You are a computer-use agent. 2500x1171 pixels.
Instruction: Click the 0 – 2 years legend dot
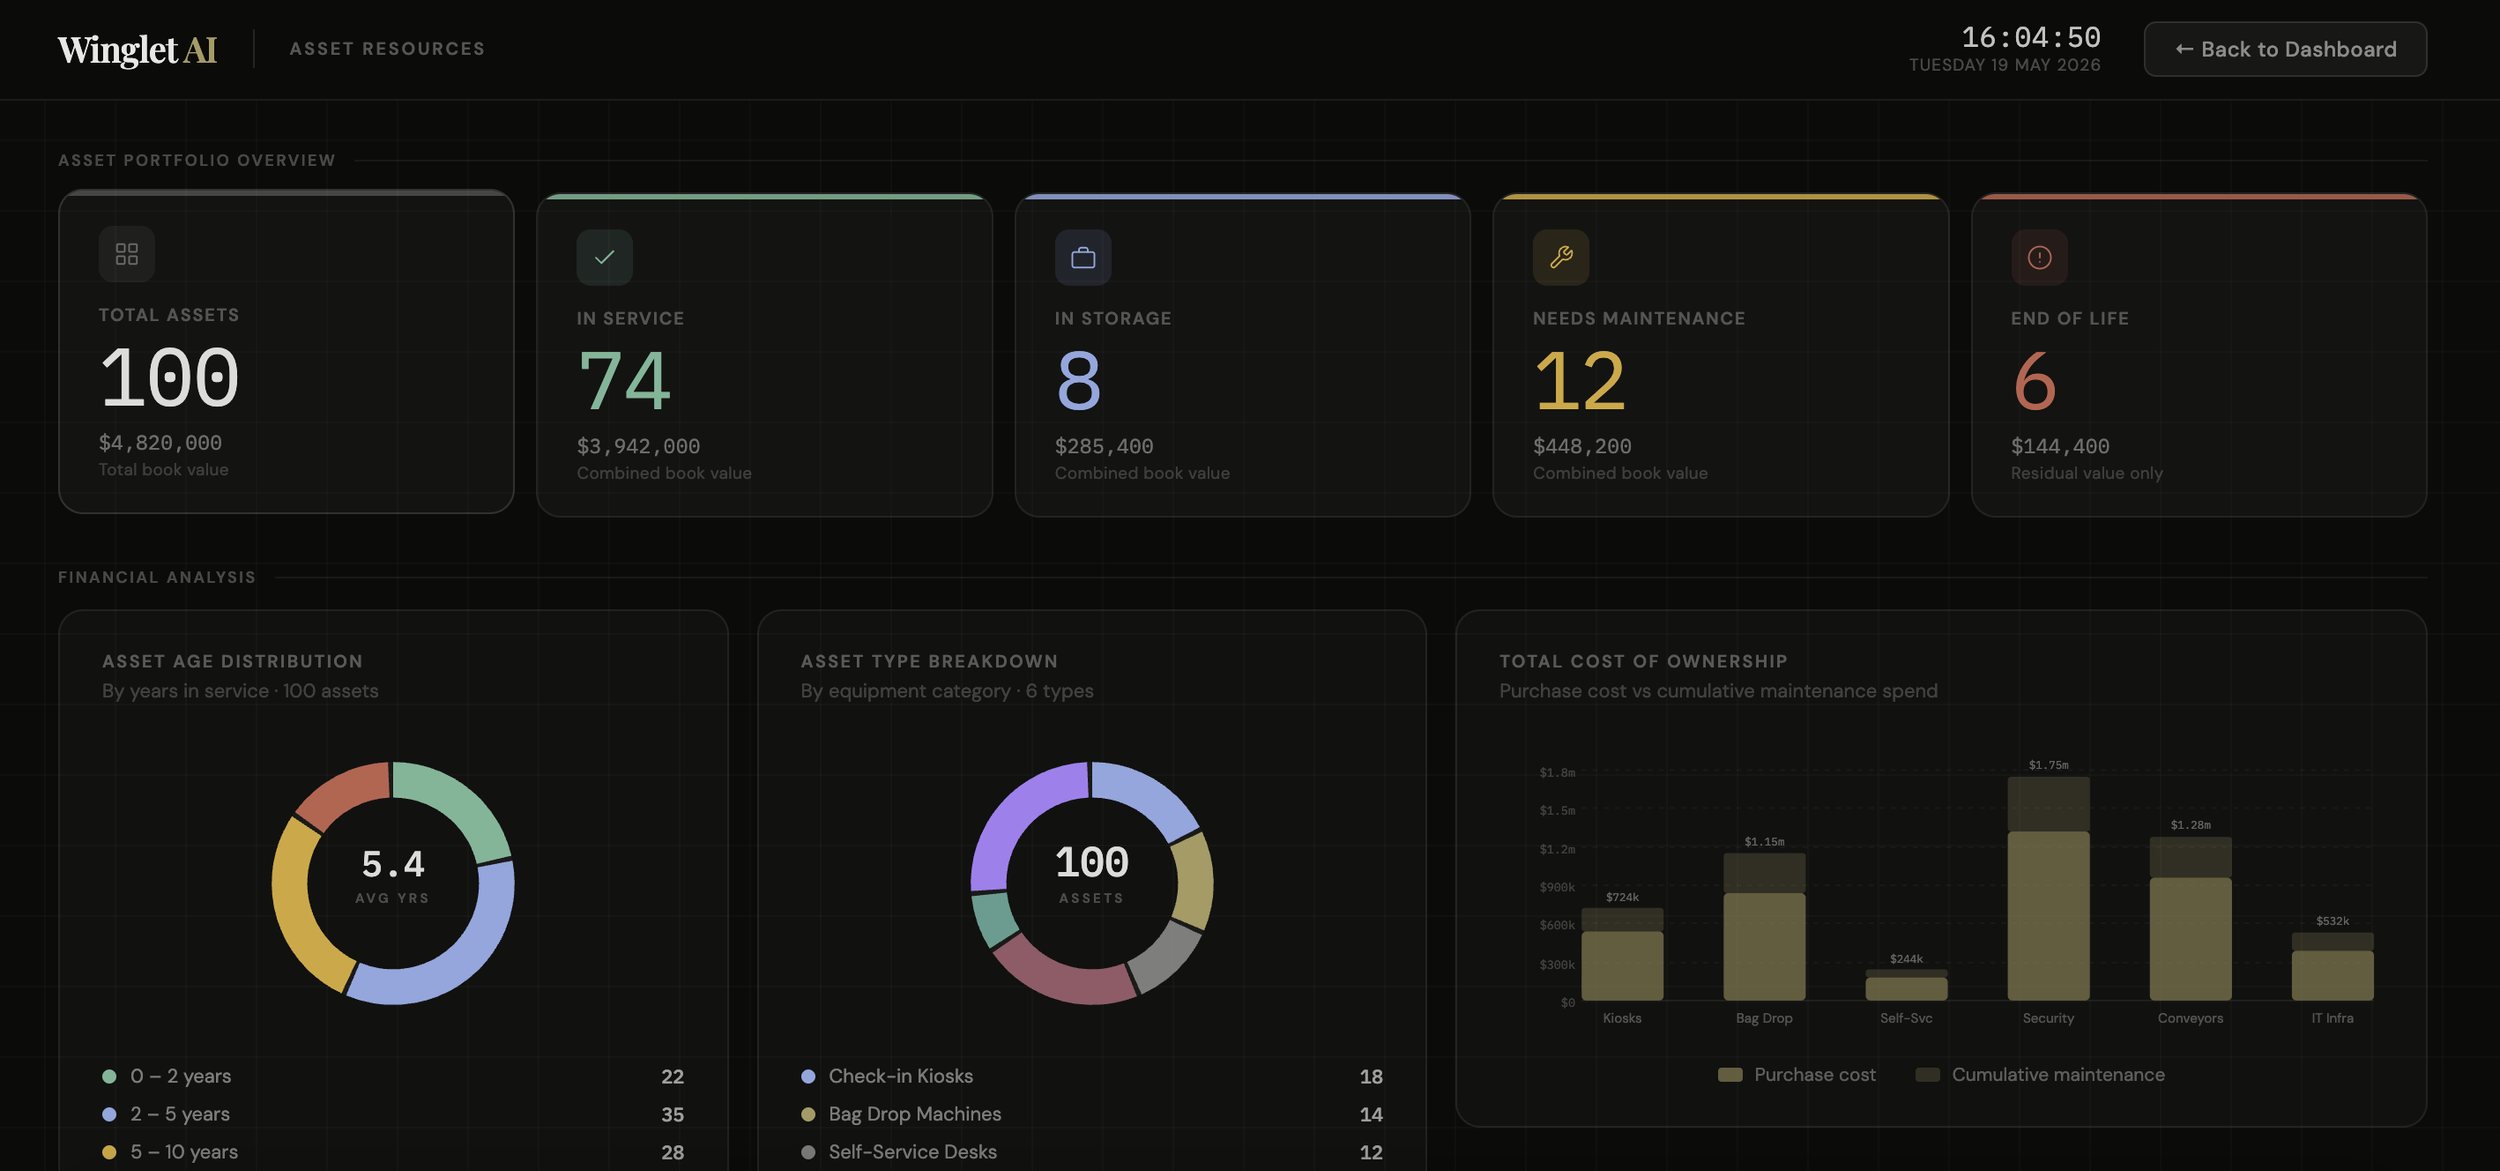point(109,1076)
